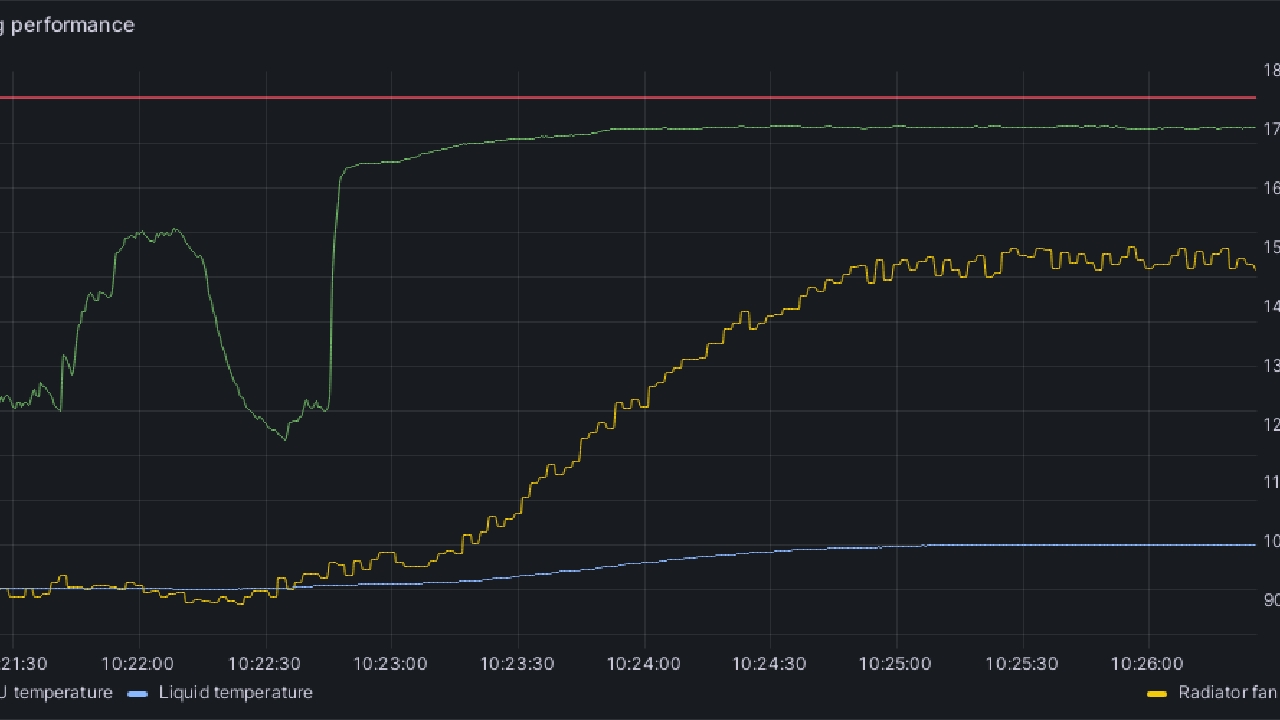The height and width of the screenshot is (720, 1280).
Task: Select the 10:23:30 tick on time axis
Action: click(518, 663)
